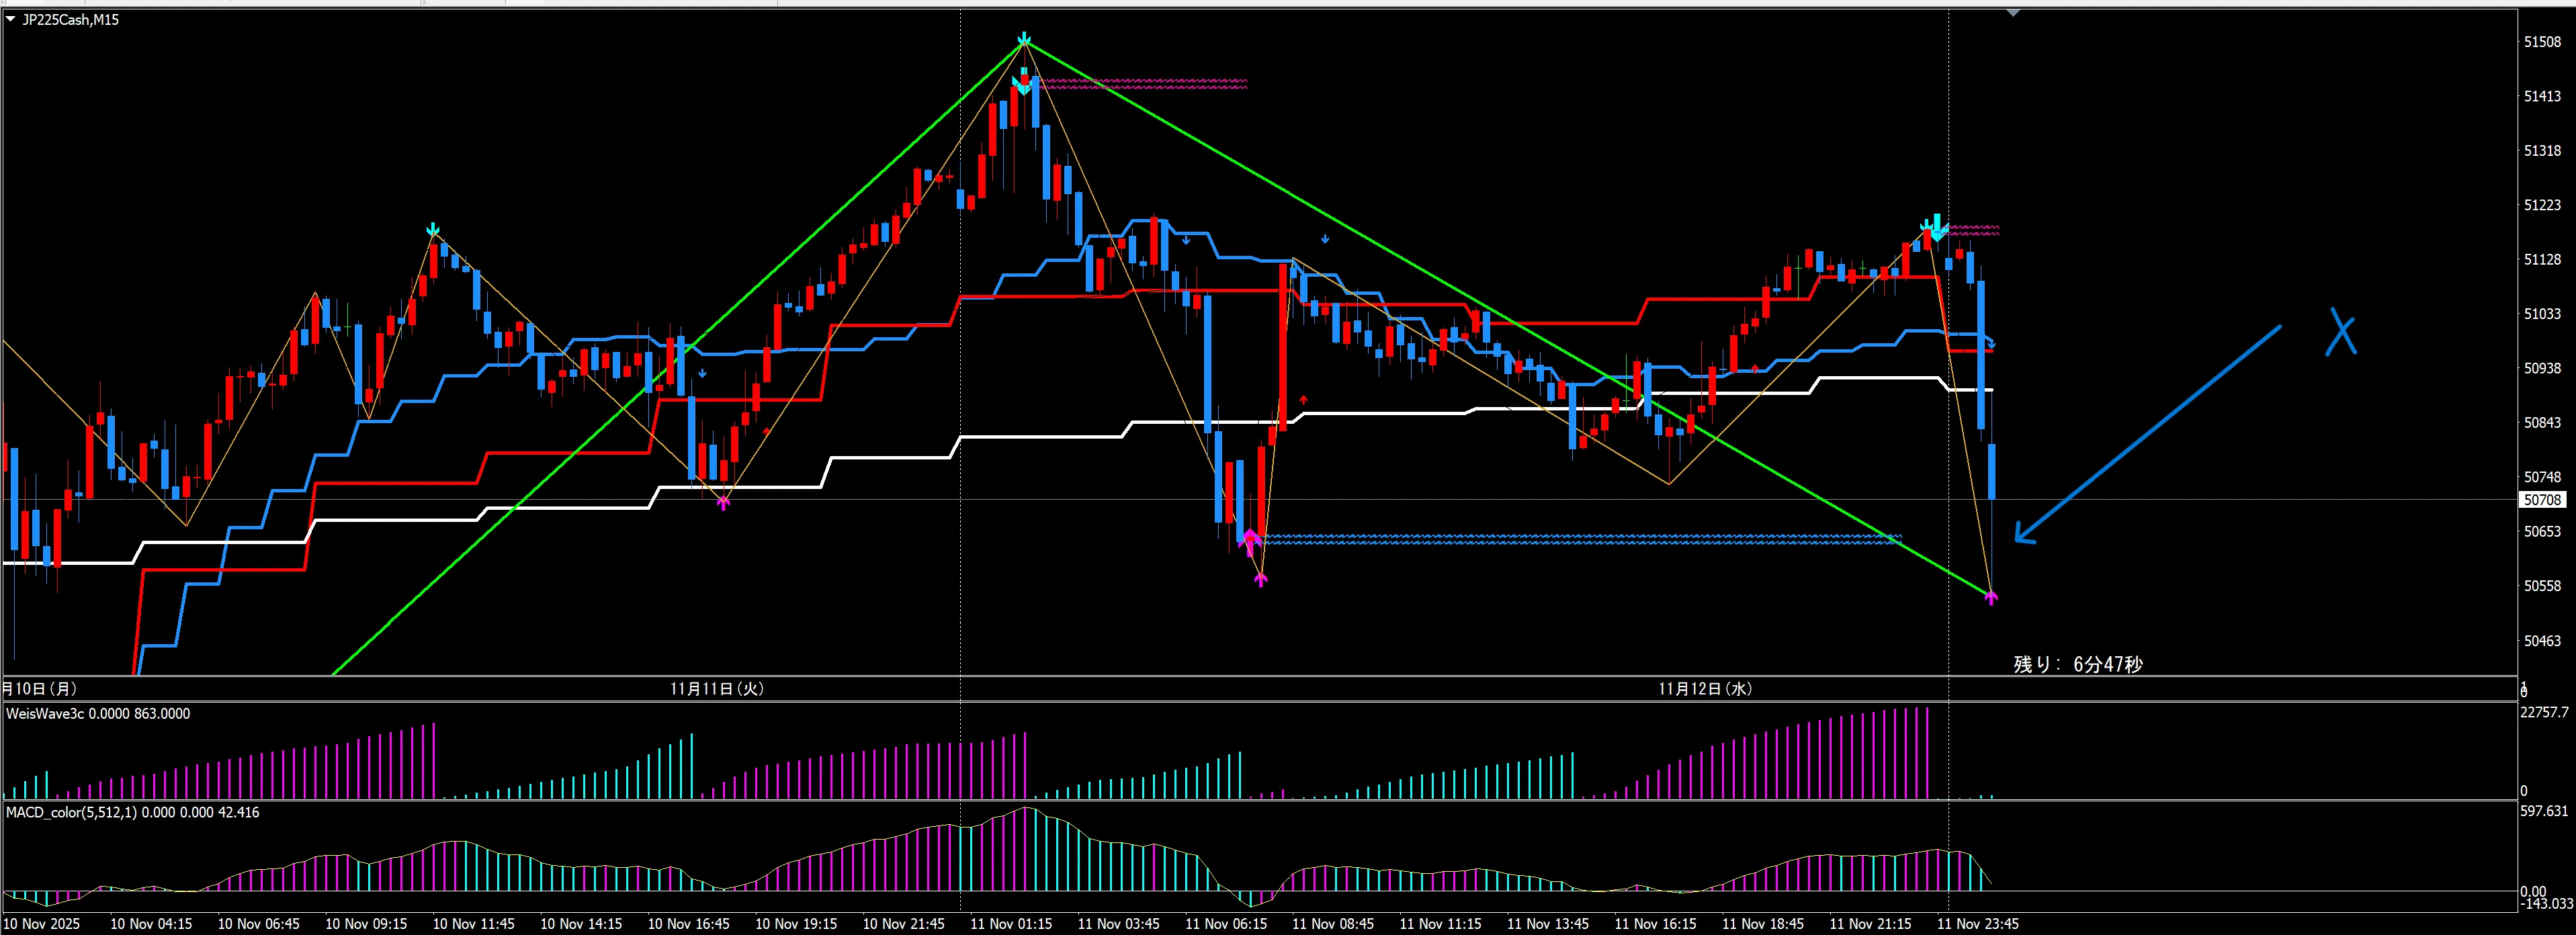Click the 11 Nov 23:45 time axis label
This screenshot has height=935, width=2576.
(x=1977, y=924)
